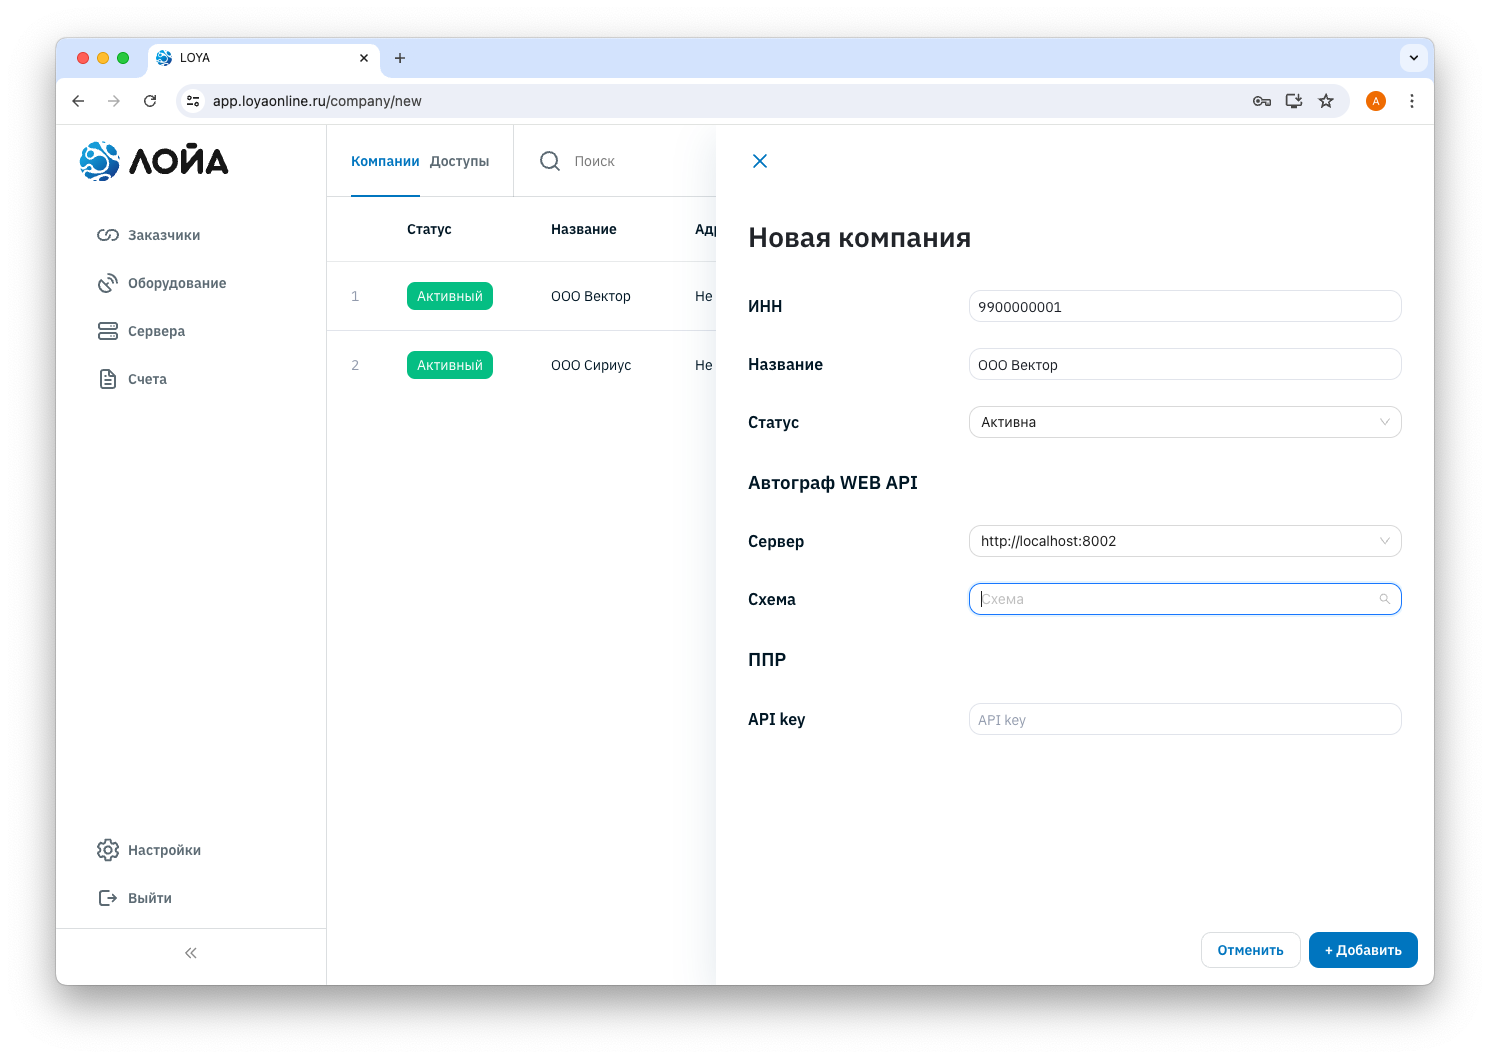Click the Сервера server icon
Viewport: 1490px width, 1059px height.
point(108,331)
